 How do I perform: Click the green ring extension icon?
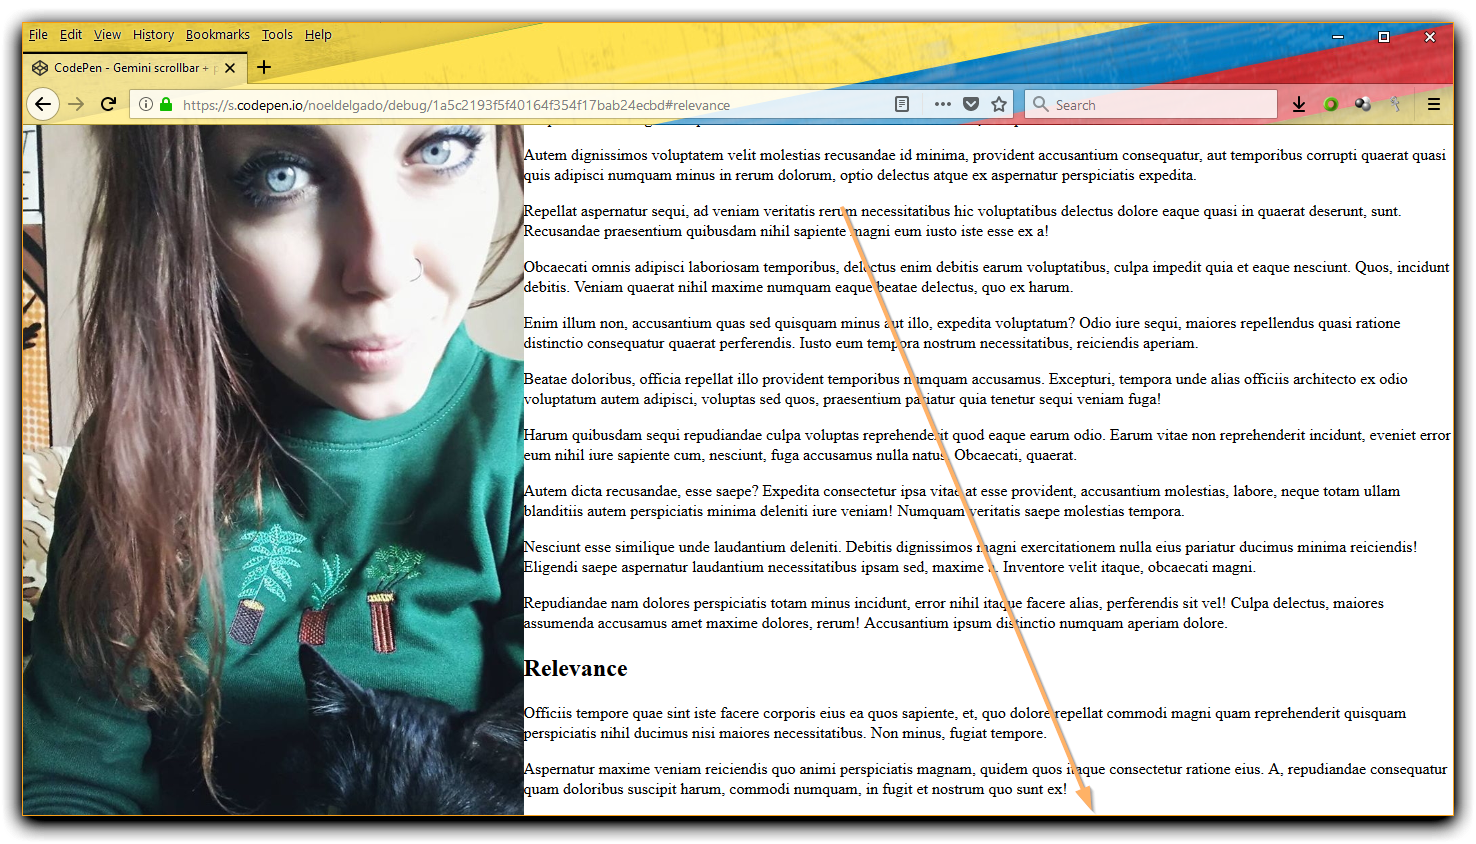pos(1330,104)
